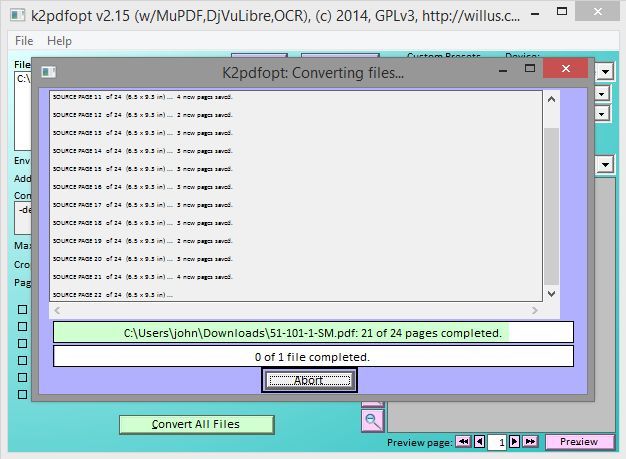This screenshot has height=459, width=626.
Task: Click right arrow of horizontal log scrollbar
Action: (535, 310)
